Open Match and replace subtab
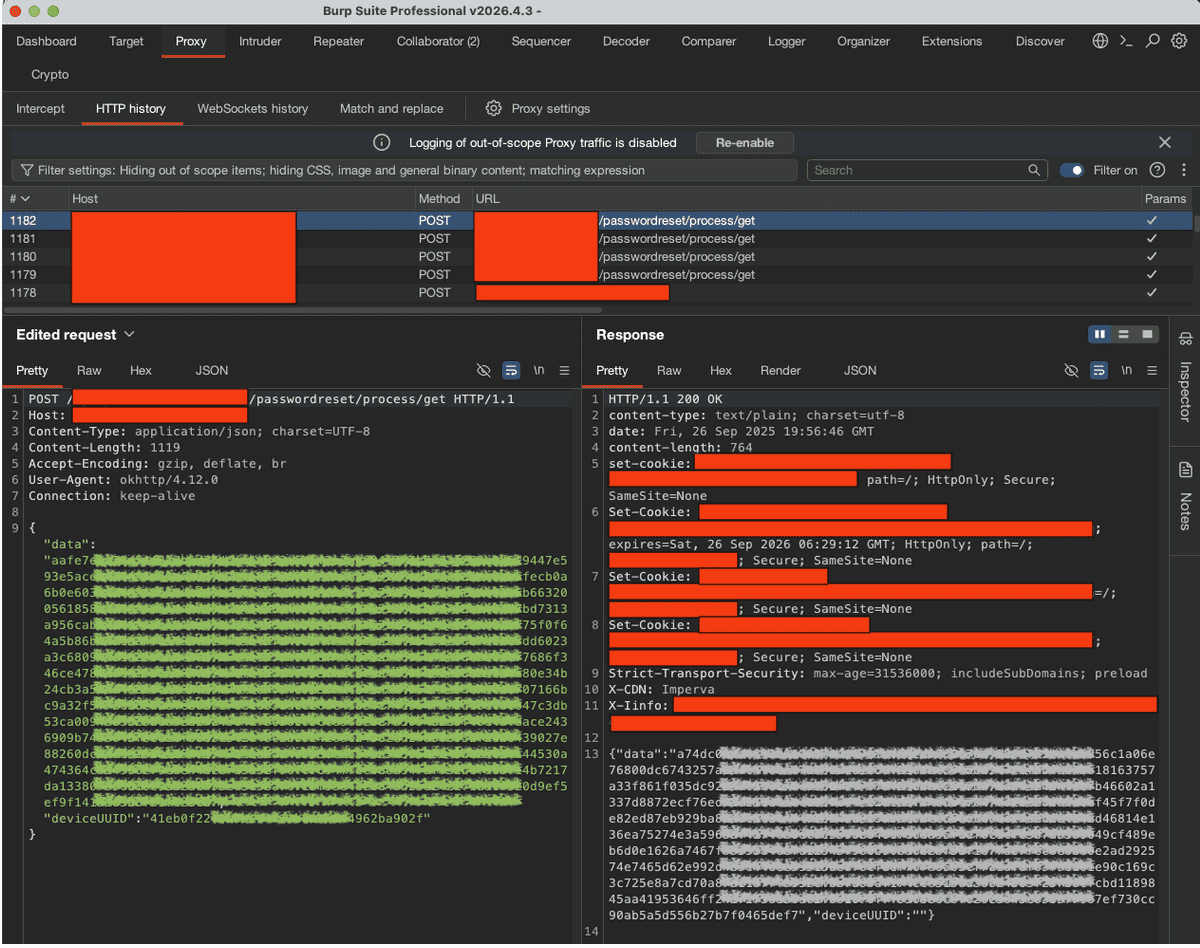This screenshot has width=1200, height=948. pos(391,108)
